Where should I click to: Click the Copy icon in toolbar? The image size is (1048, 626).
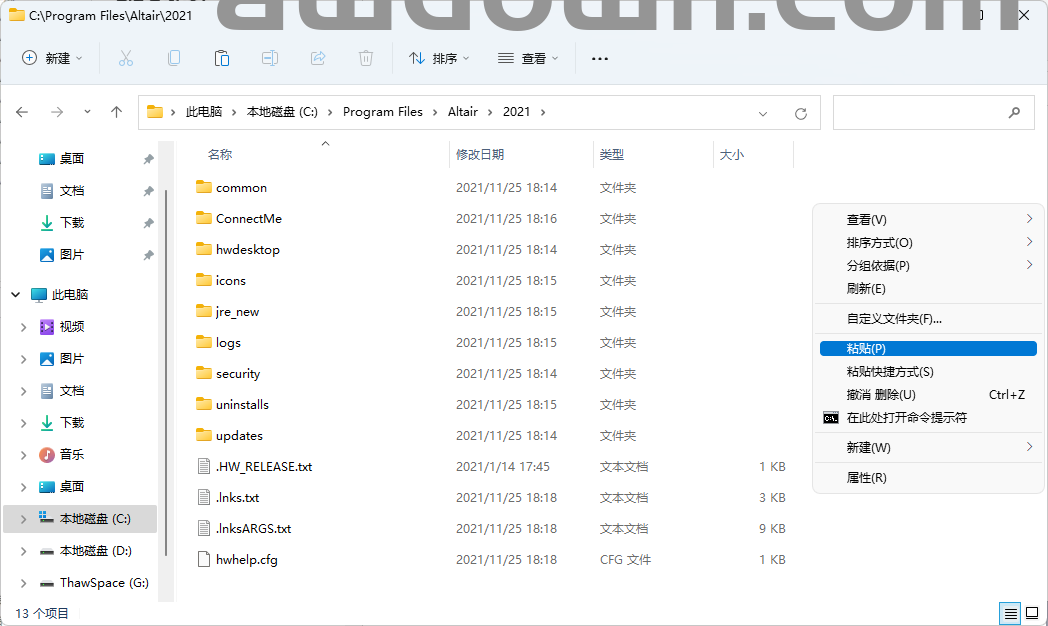(174, 59)
